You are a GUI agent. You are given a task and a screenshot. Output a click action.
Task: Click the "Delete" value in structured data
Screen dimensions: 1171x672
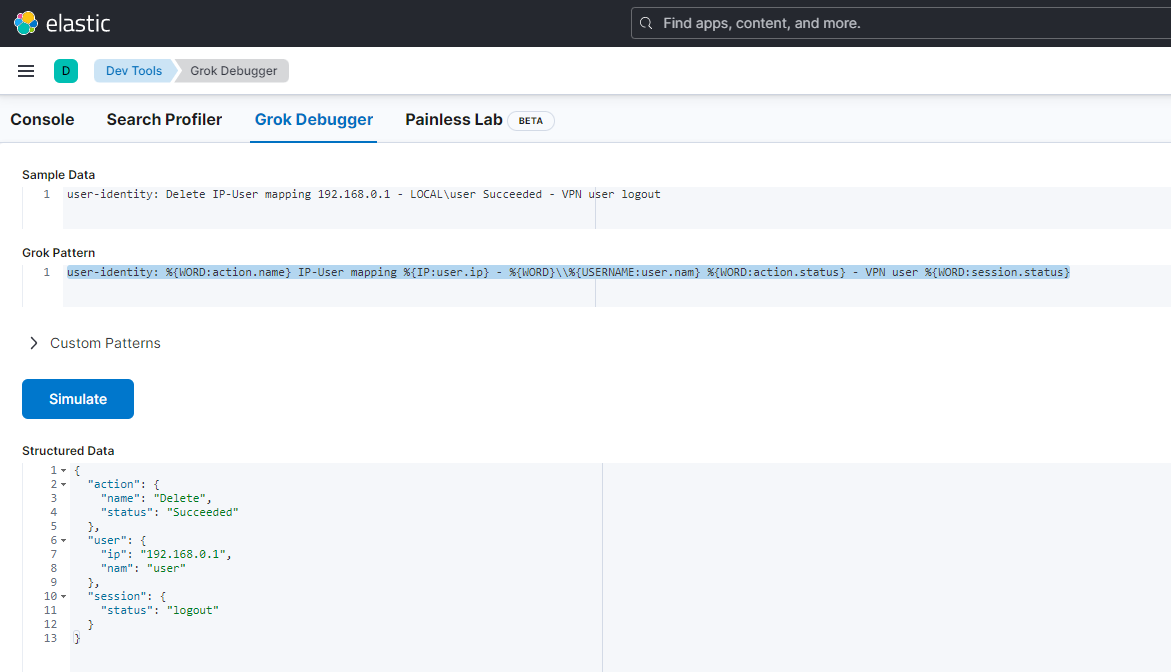tap(179, 498)
